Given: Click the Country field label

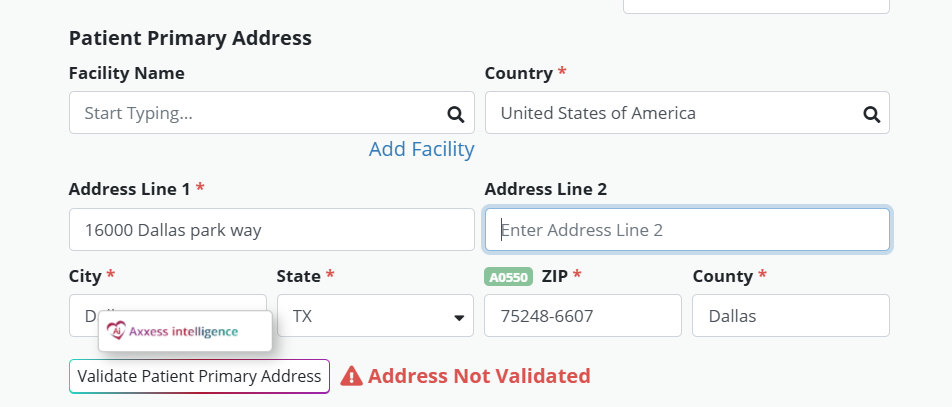Looking at the screenshot, I should [x=518, y=73].
